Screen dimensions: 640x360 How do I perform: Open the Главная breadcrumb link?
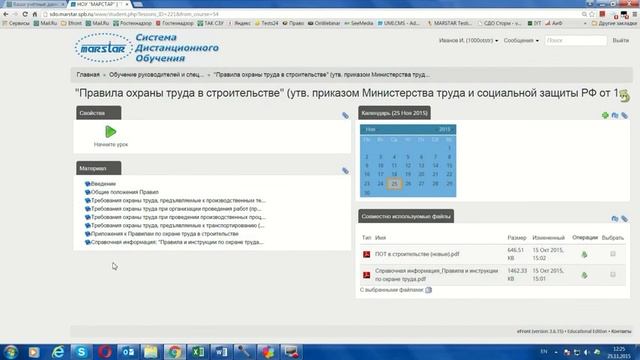pyautogui.click(x=88, y=75)
